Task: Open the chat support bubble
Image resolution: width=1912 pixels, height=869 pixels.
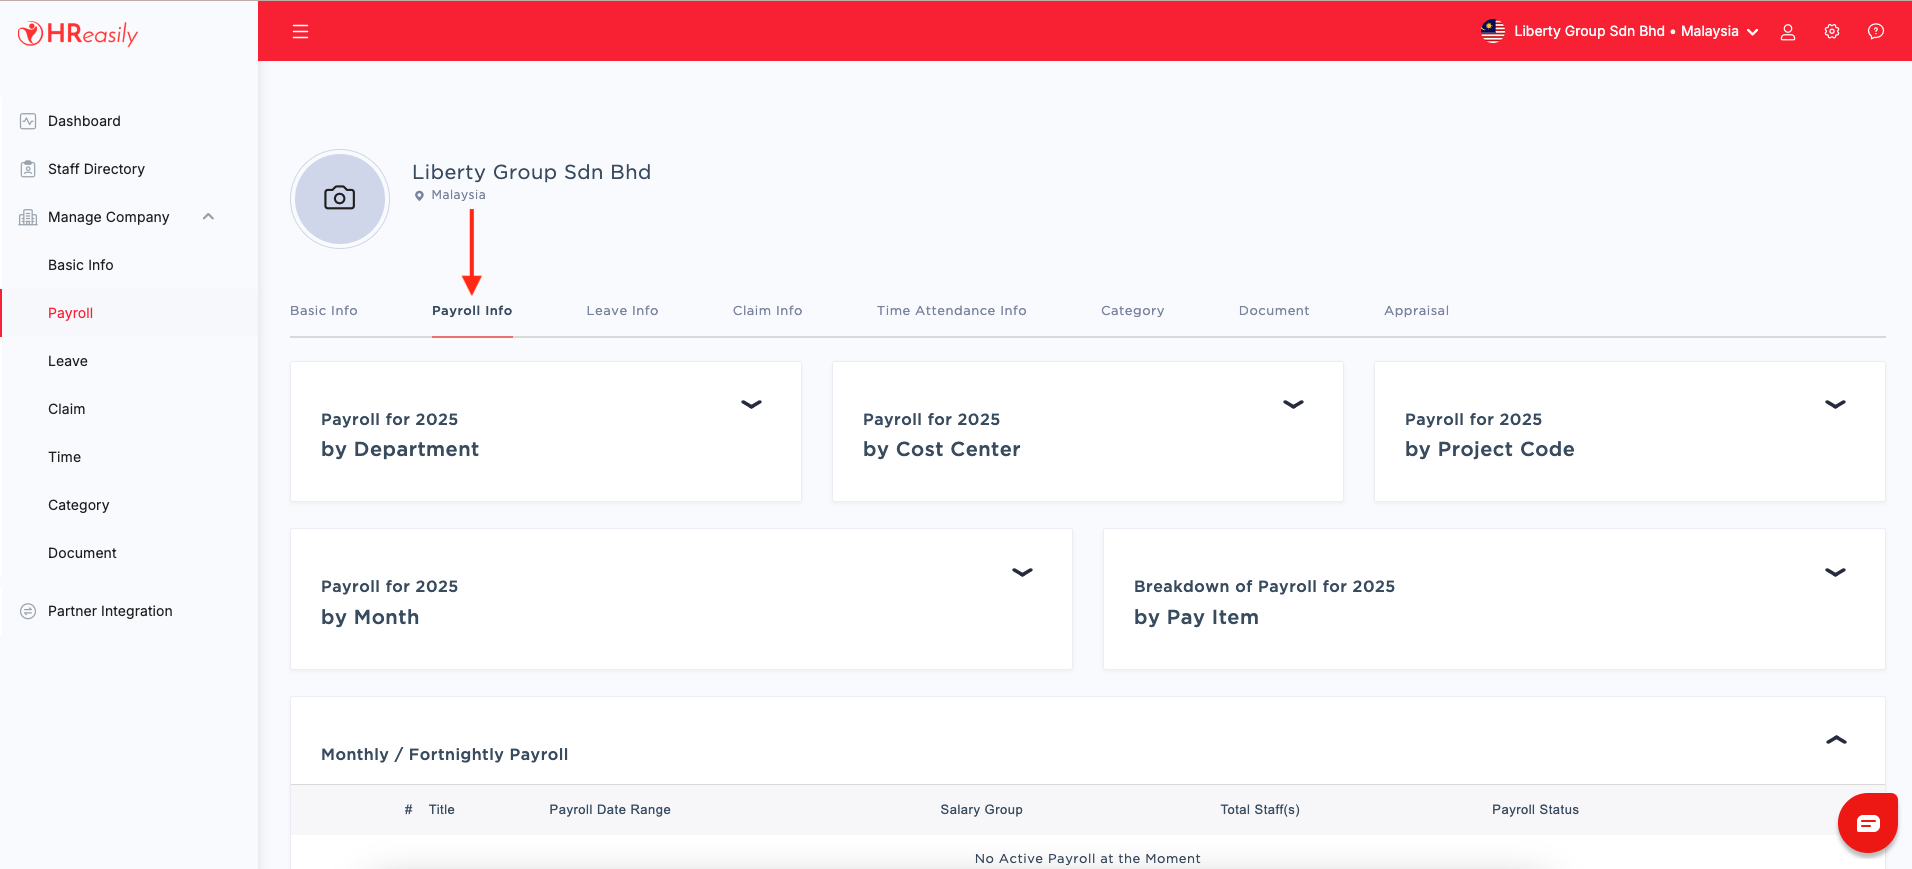Action: pyautogui.click(x=1868, y=823)
